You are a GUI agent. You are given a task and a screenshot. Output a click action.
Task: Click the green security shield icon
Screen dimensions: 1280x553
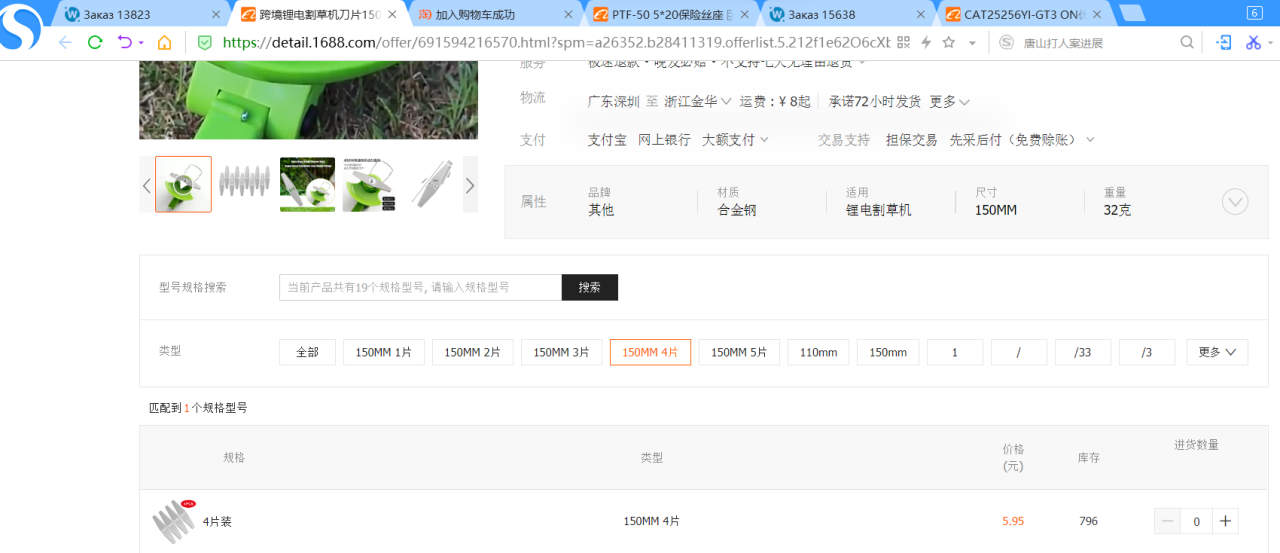(204, 42)
